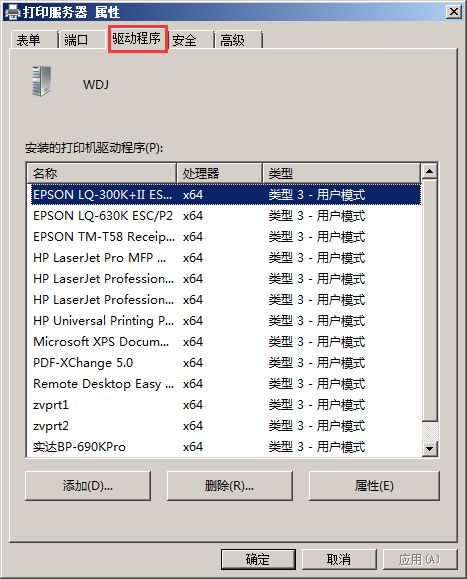Go to the 安全 tab

(191, 40)
